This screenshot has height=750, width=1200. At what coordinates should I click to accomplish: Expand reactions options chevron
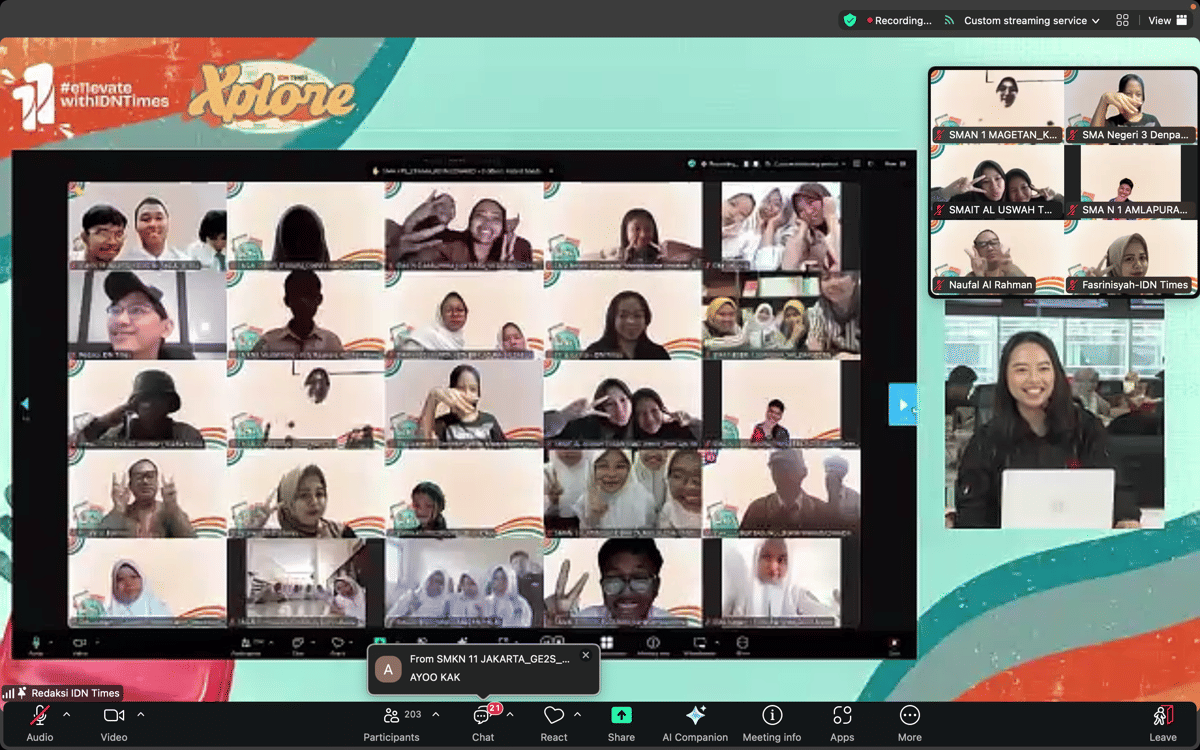[577, 715]
